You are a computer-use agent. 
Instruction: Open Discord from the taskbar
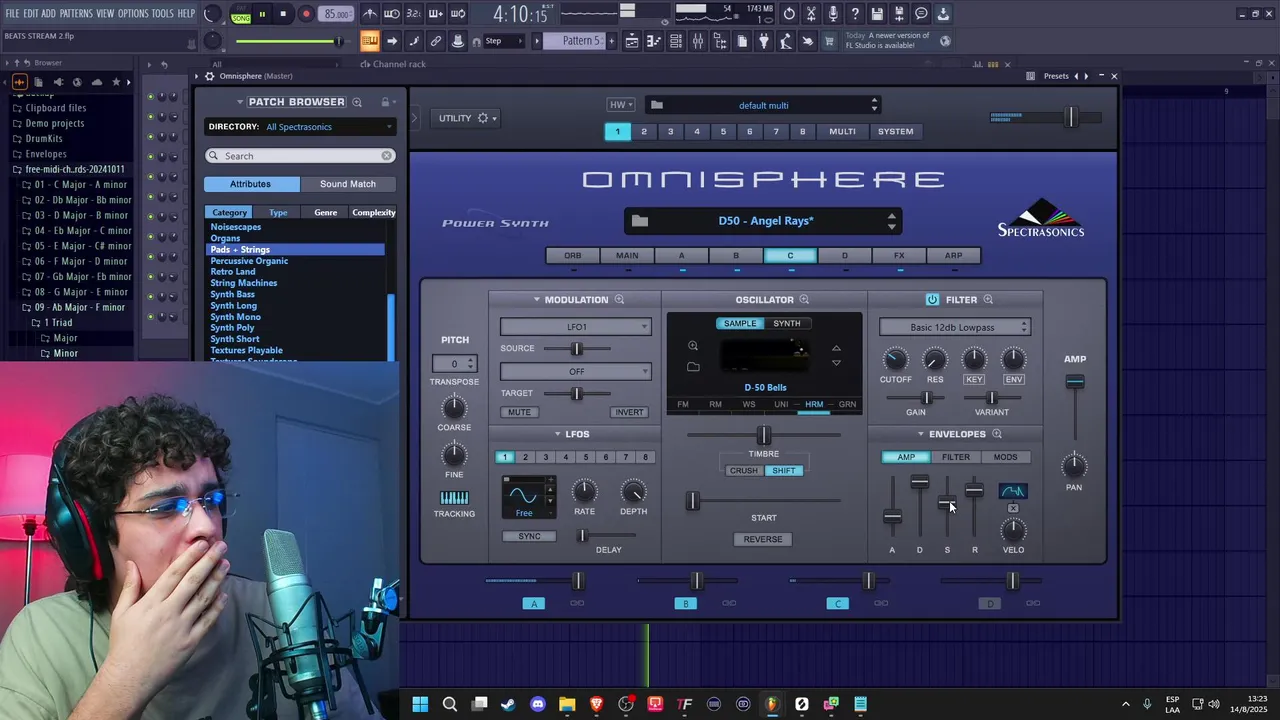[x=538, y=704]
